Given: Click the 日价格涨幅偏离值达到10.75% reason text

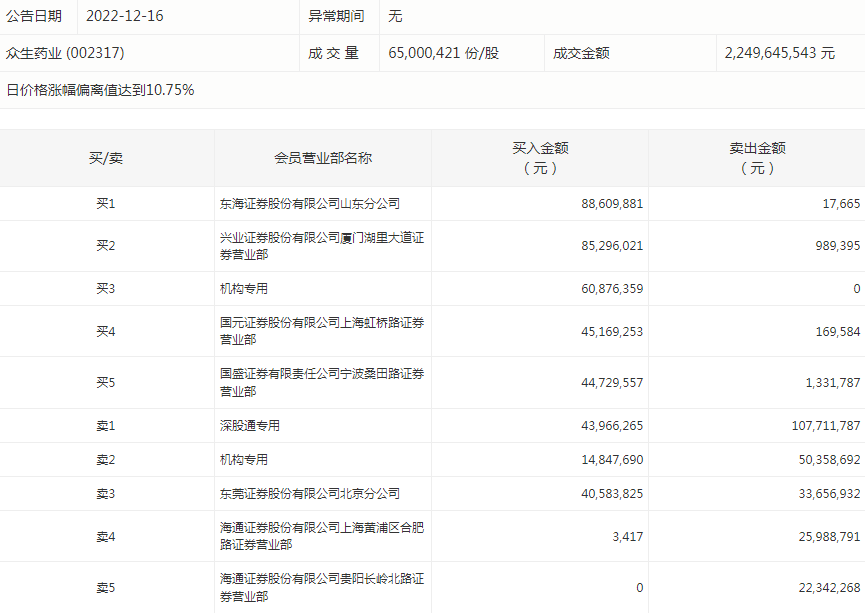Looking at the screenshot, I should (x=100, y=90).
